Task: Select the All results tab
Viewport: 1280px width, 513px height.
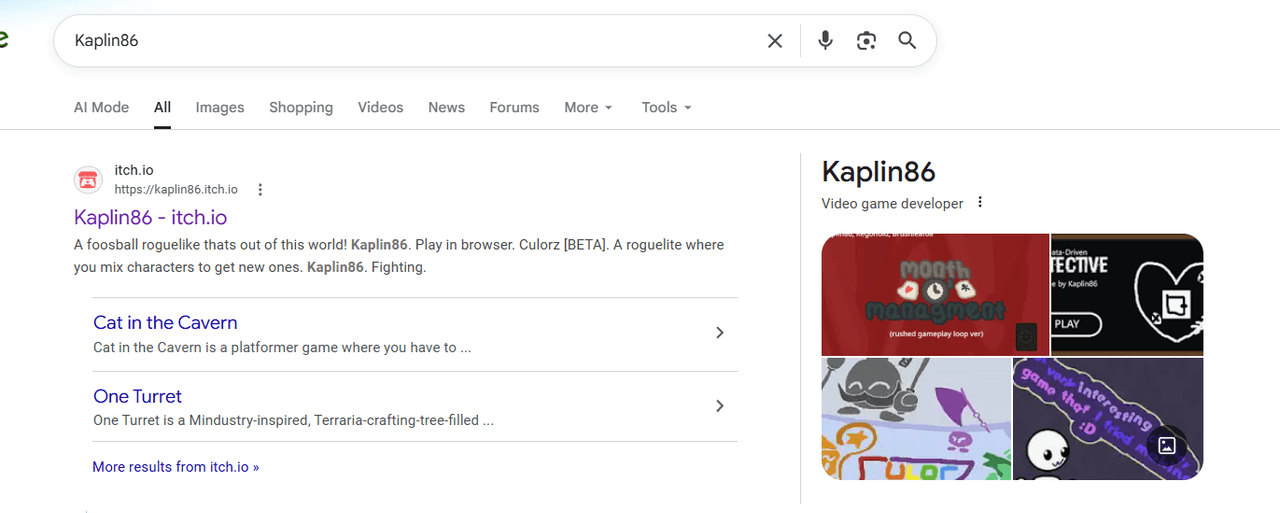Action: (162, 107)
